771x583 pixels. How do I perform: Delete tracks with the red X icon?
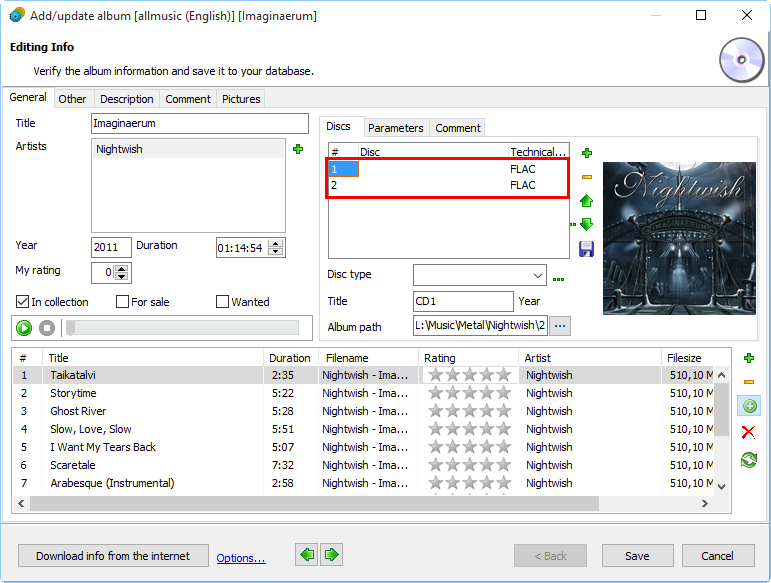point(748,432)
